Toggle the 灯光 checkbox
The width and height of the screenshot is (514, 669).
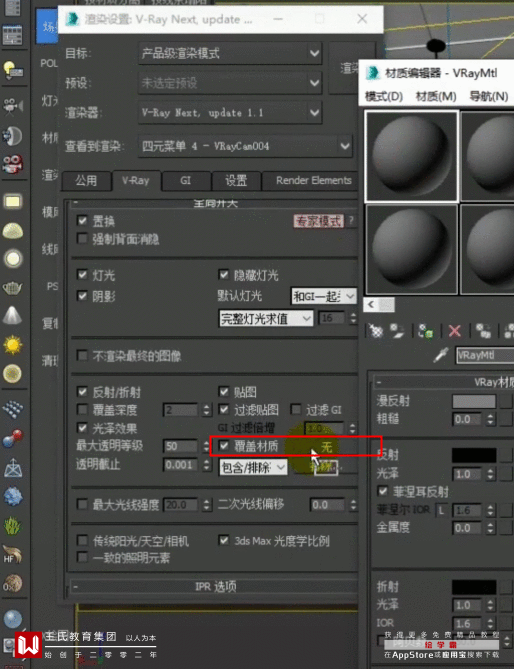tap(82, 274)
